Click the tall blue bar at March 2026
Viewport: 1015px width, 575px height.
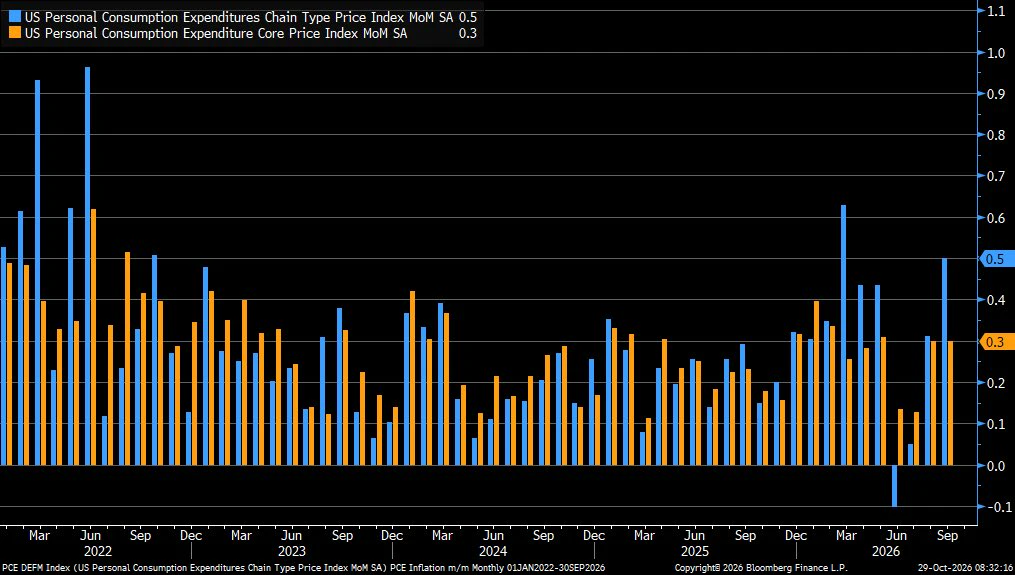[x=843, y=335]
